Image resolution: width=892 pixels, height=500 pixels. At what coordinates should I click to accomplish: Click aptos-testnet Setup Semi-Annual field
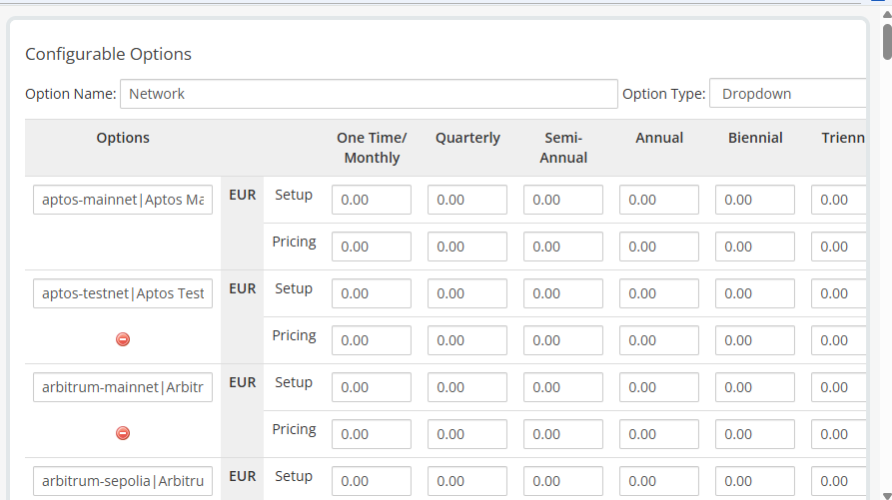(x=563, y=294)
